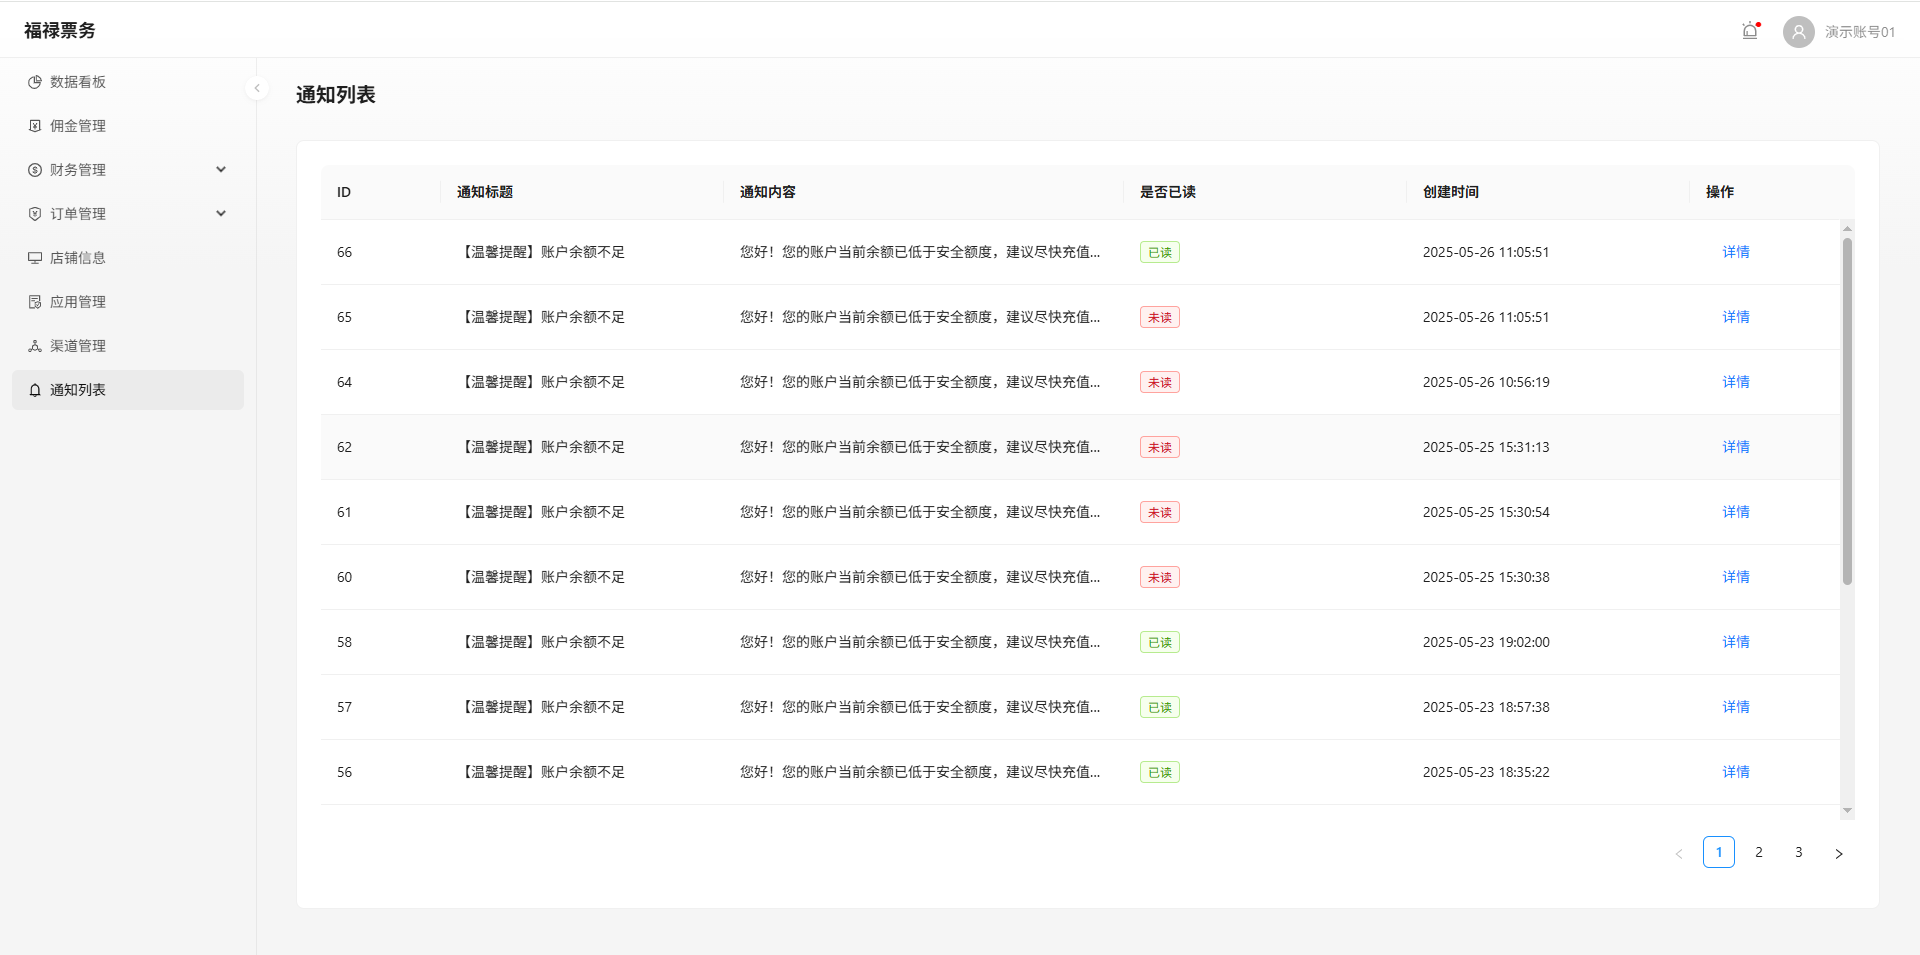
Task: Go to the next page arrow
Action: point(1838,853)
